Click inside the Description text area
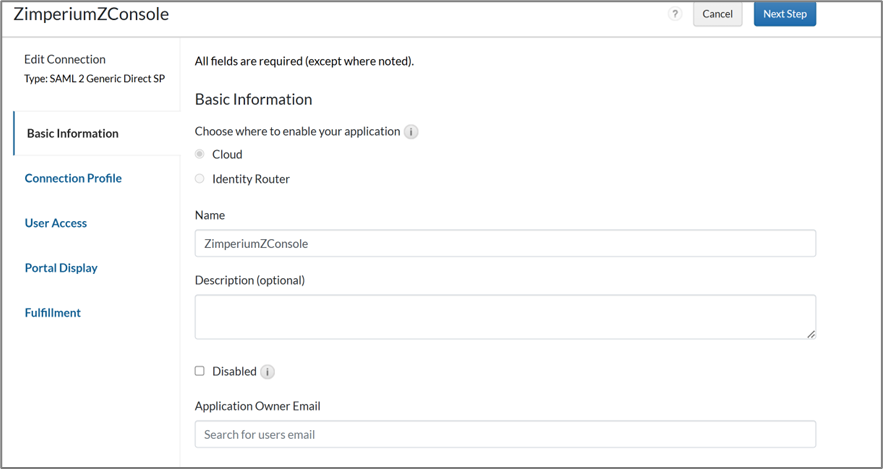This screenshot has width=883, height=469. coord(505,316)
